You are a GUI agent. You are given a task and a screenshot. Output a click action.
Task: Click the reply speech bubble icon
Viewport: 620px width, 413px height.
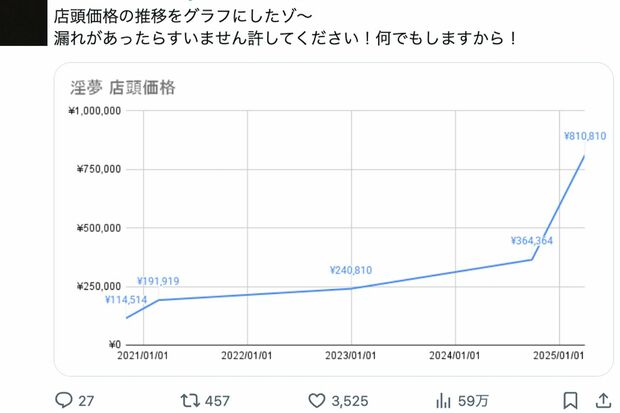coord(63,400)
